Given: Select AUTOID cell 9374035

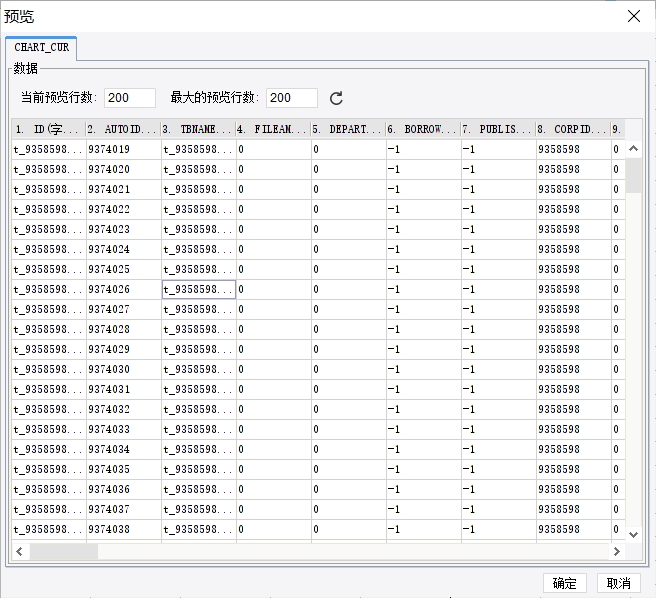Looking at the screenshot, I should coord(124,470).
